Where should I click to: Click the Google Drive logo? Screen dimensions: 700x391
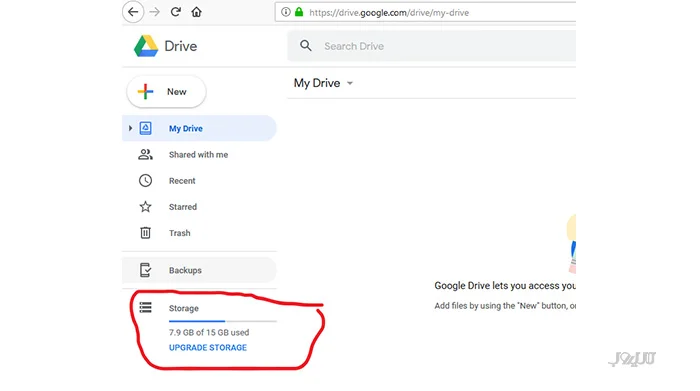[146, 46]
